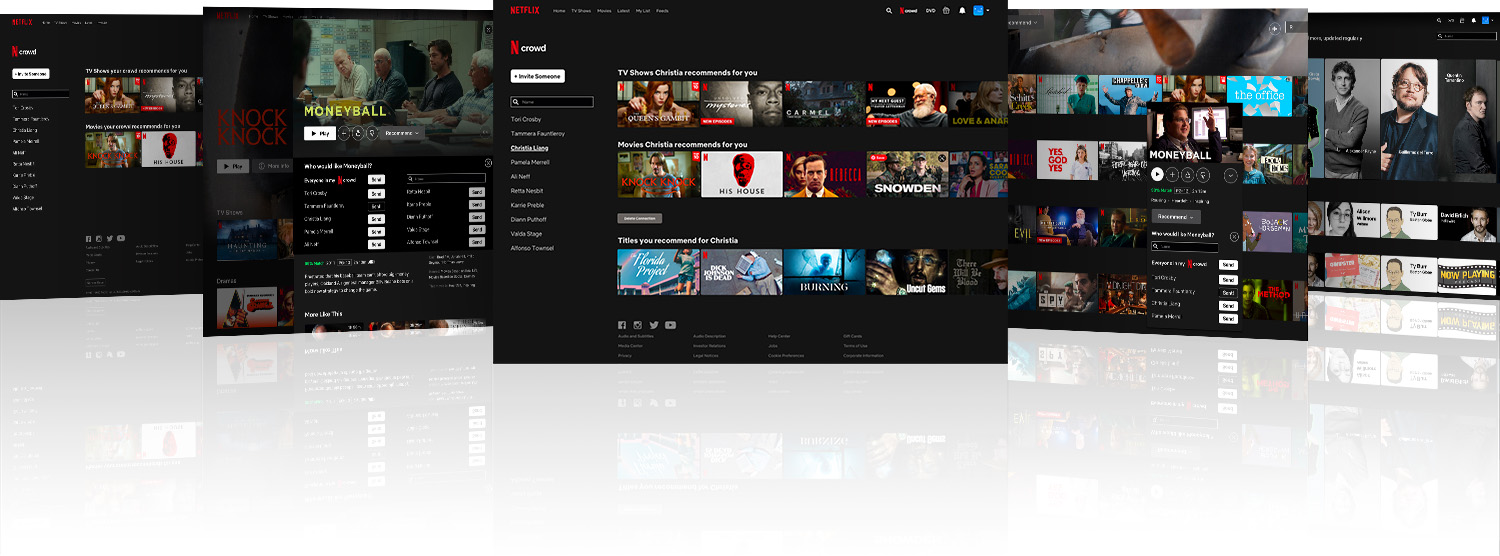
Task: Select Pamela Merrell in crowd list
Action: click(x=530, y=162)
